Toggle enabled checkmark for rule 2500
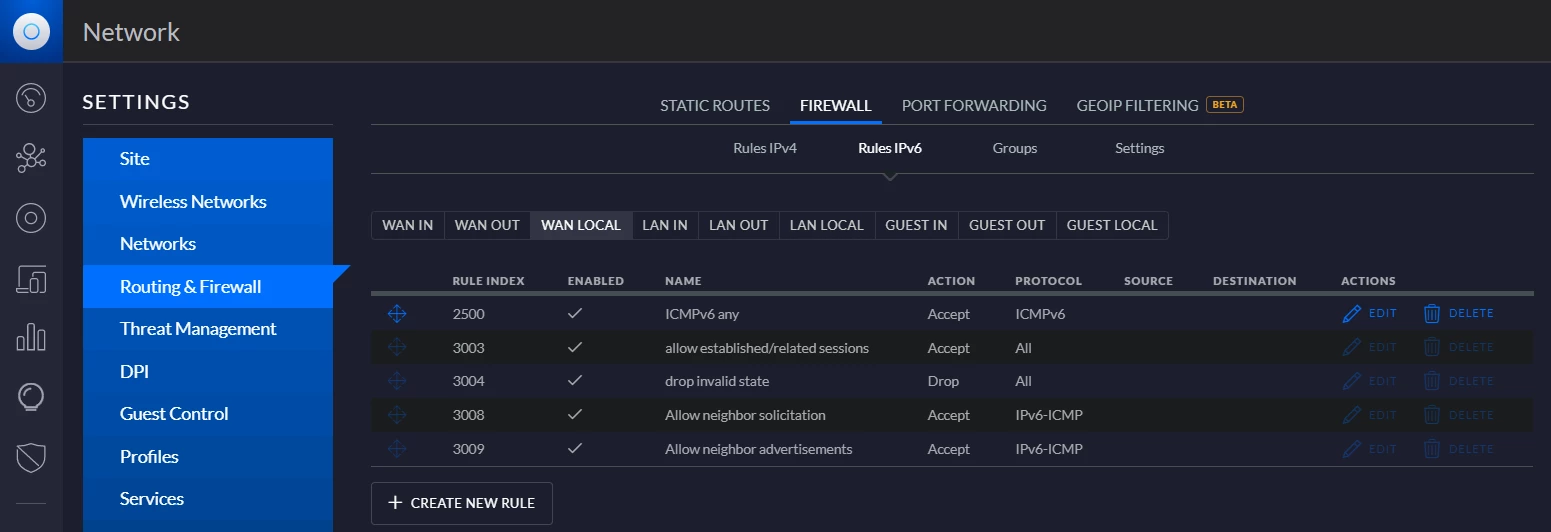 pyautogui.click(x=574, y=314)
